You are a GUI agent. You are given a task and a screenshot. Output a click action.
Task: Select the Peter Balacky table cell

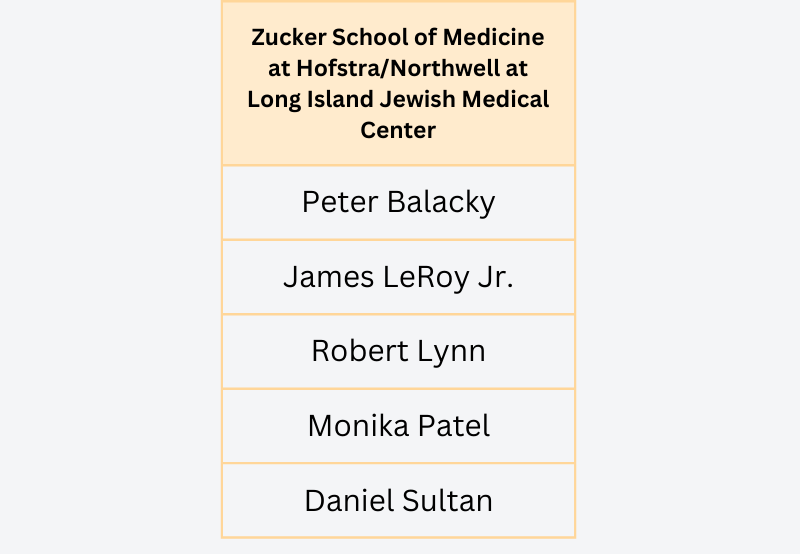coord(398,203)
